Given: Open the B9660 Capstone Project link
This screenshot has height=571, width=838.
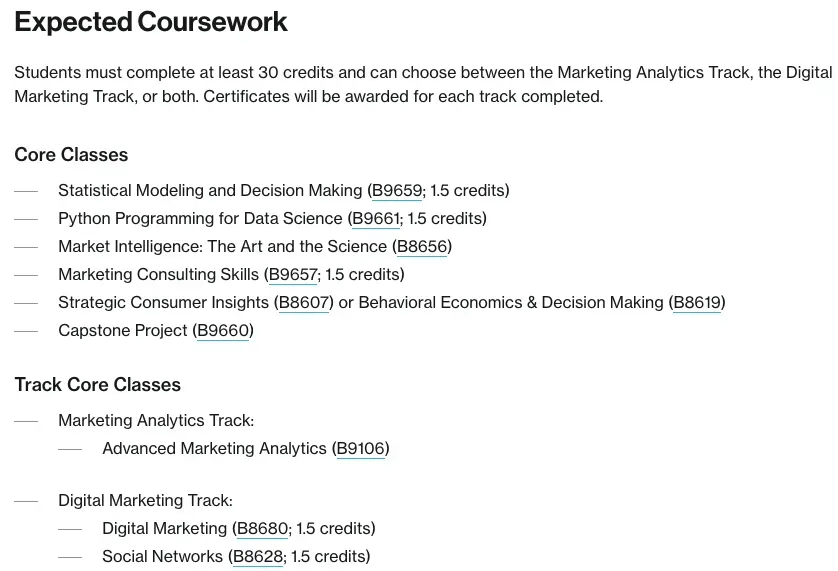Looking at the screenshot, I should pyautogui.click(x=223, y=330).
